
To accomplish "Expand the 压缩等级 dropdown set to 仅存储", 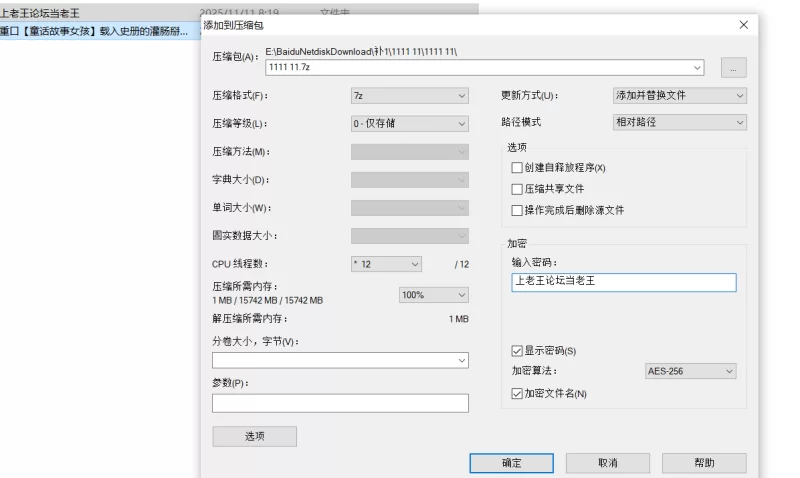I will tap(409, 124).
